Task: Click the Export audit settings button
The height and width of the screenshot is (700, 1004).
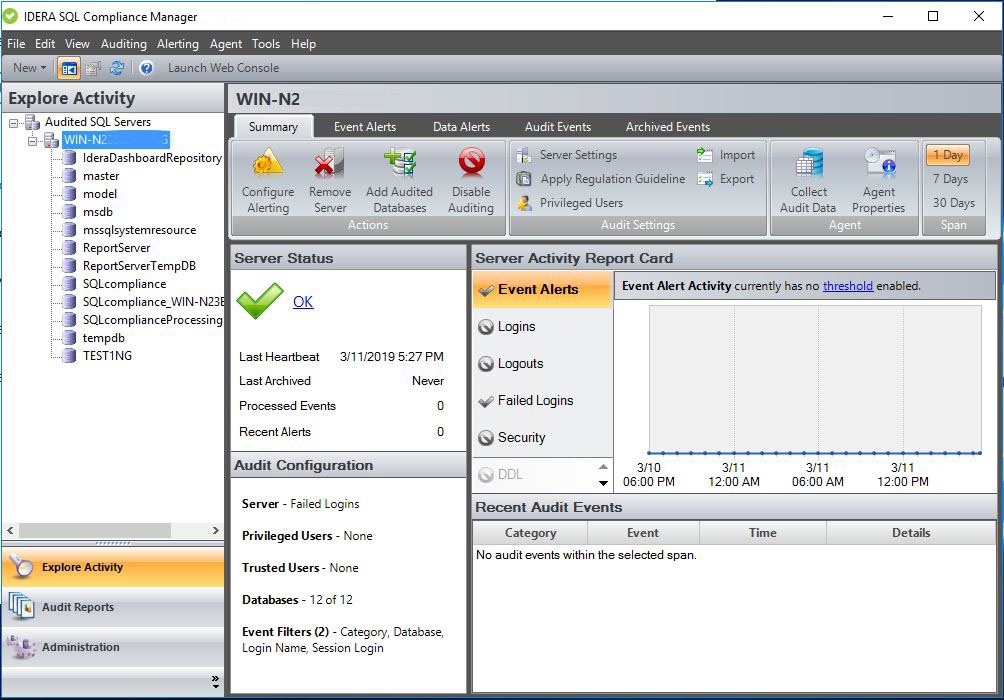Action: tap(726, 179)
